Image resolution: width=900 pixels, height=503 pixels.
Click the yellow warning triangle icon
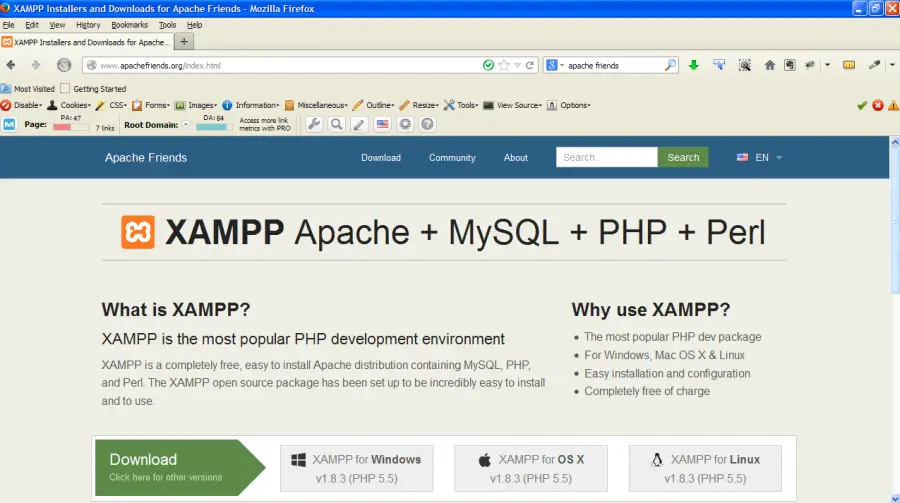tap(894, 105)
